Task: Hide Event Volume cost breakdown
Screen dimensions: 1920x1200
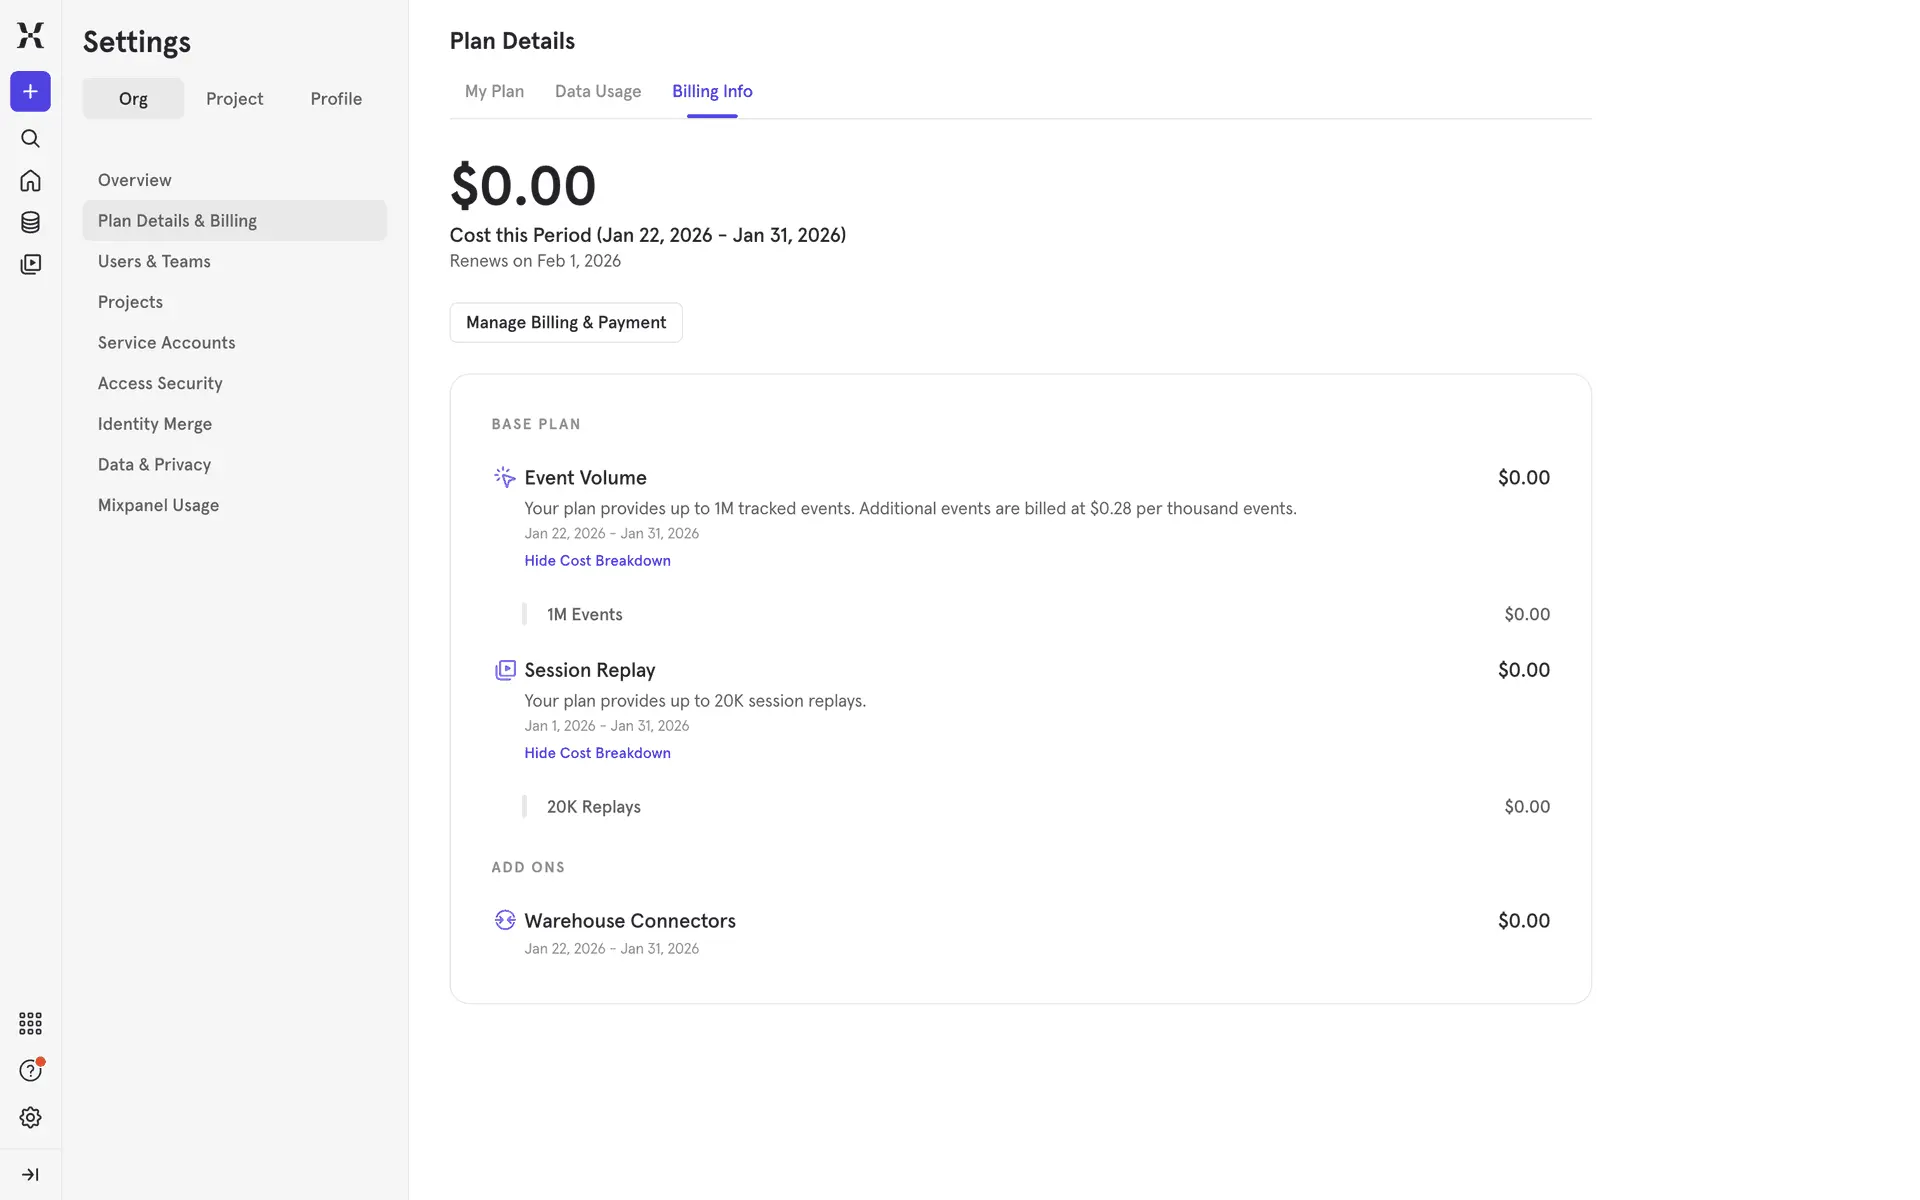Action: coord(597,561)
